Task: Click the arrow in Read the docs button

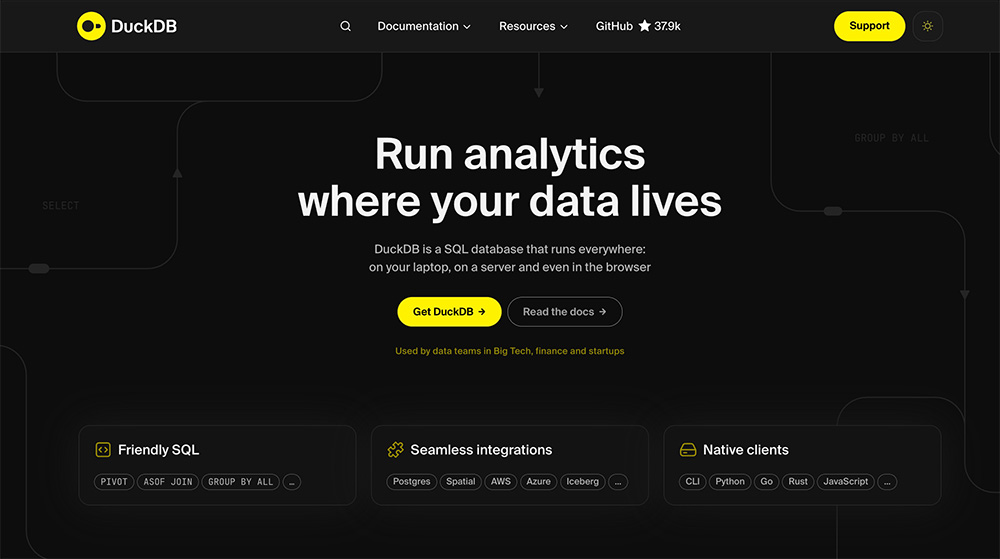Action: (x=603, y=312)
